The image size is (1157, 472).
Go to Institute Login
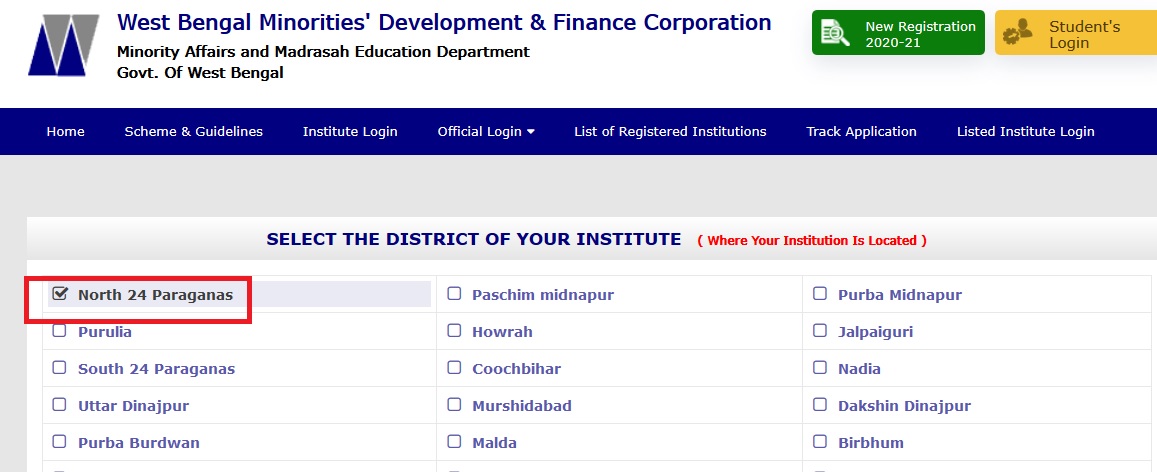click(350, 131)
